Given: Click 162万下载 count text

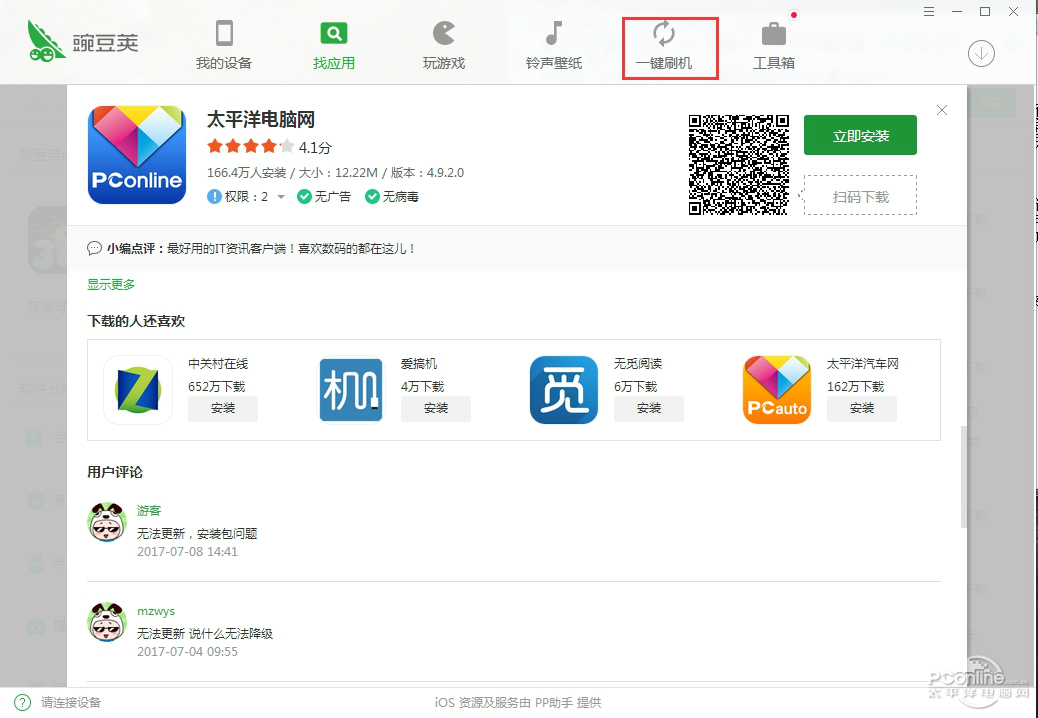Looking at the screenshot, I should 855,386.
